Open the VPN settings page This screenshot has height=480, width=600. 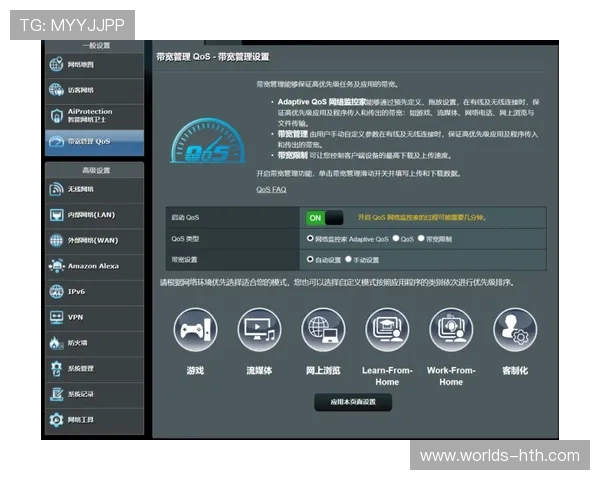(x=95, y=317)
